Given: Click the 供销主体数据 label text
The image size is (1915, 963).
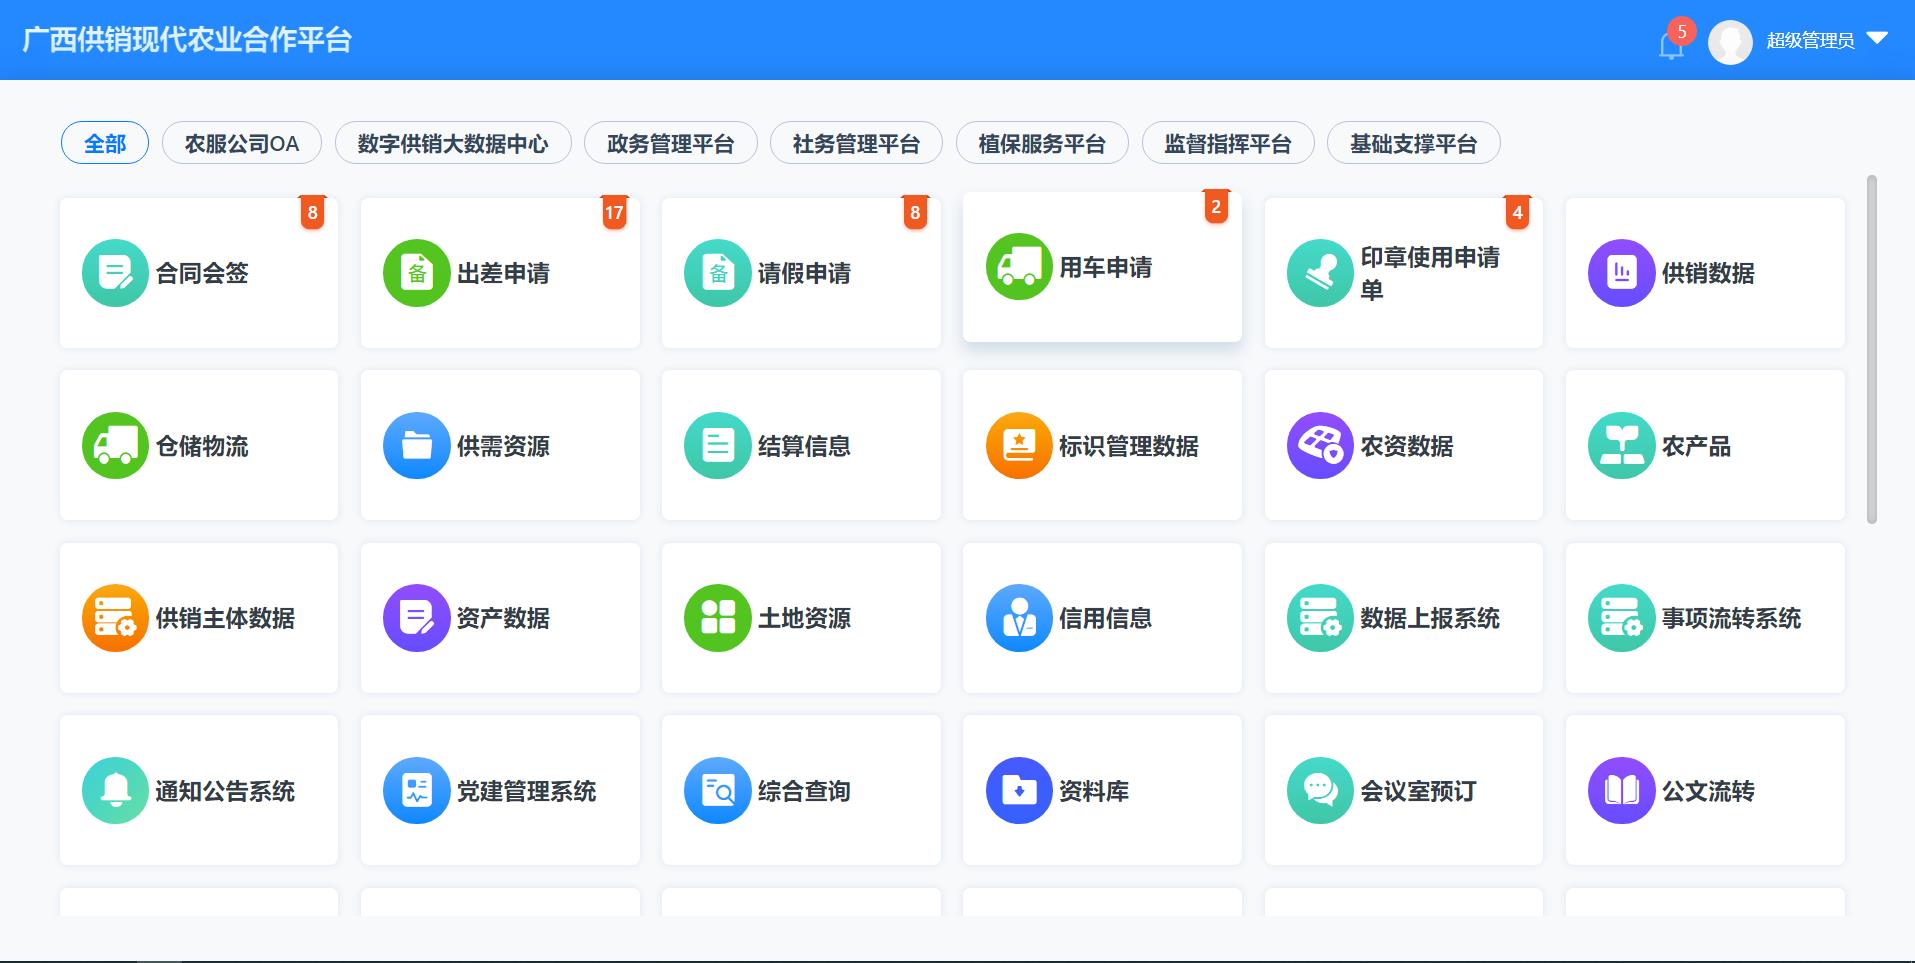Looking at the screenshot, I should click(225, 618).
